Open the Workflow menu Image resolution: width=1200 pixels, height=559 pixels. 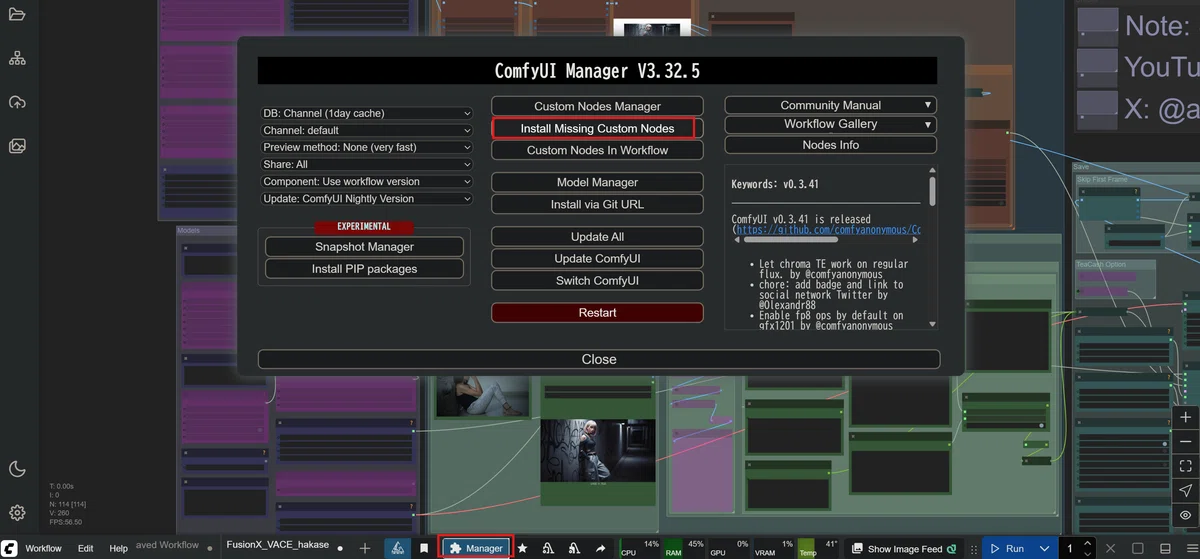[43, 548]
